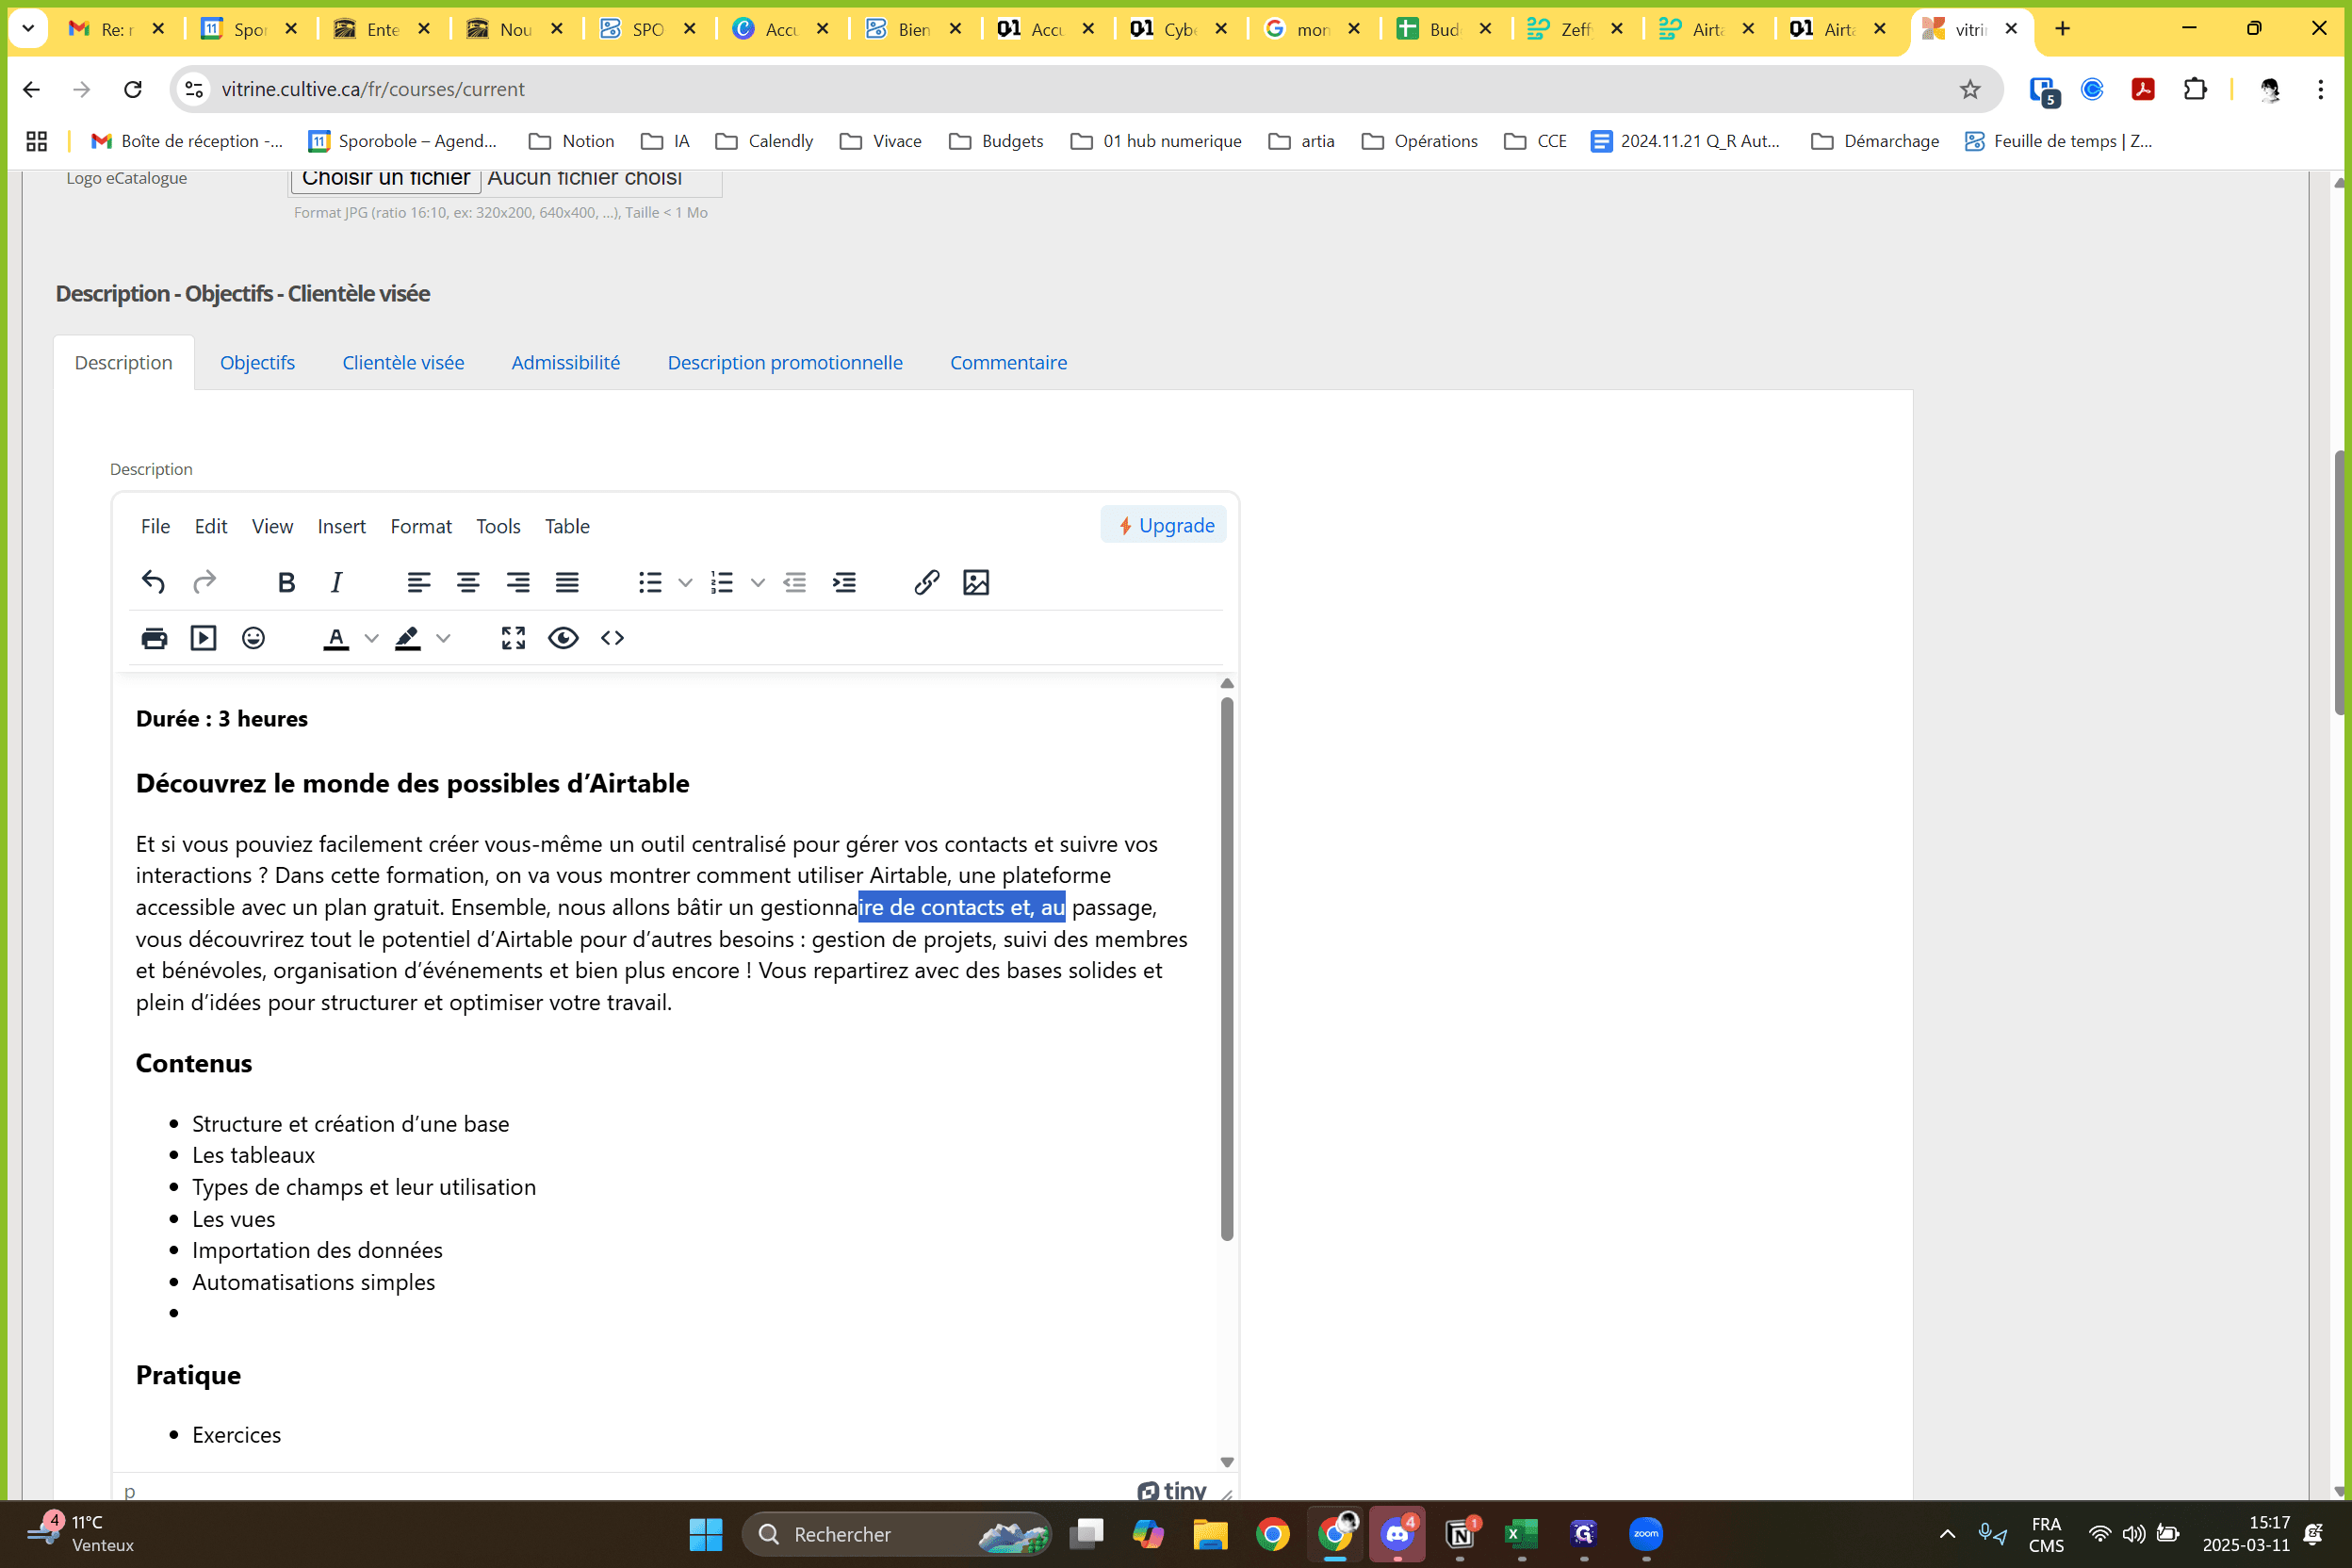
Task: Reload the current page
Action: pyautogui.click(x=132, y=89)
